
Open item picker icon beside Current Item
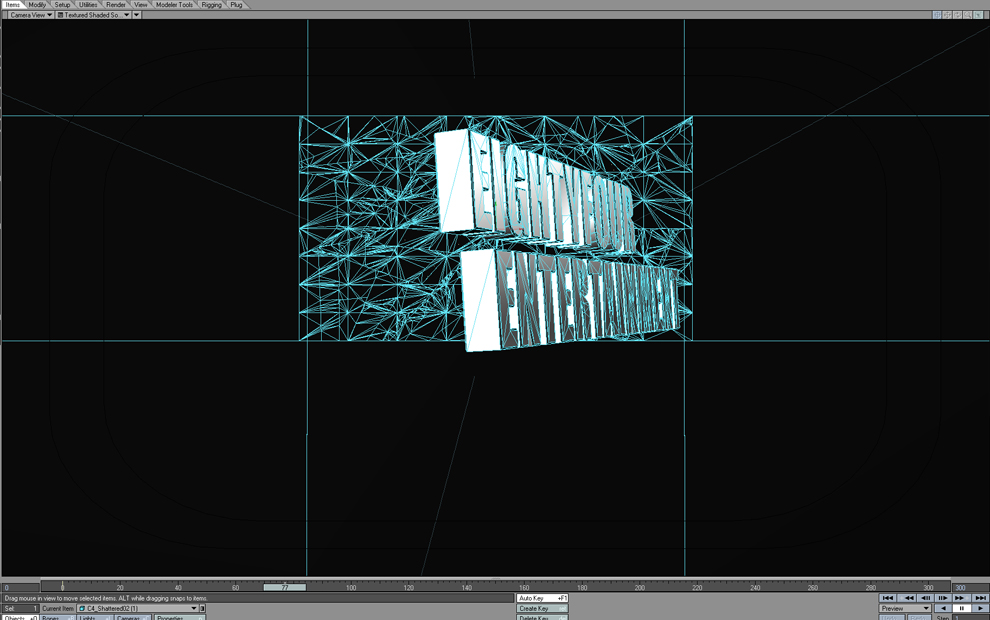(x=202, y=608)
